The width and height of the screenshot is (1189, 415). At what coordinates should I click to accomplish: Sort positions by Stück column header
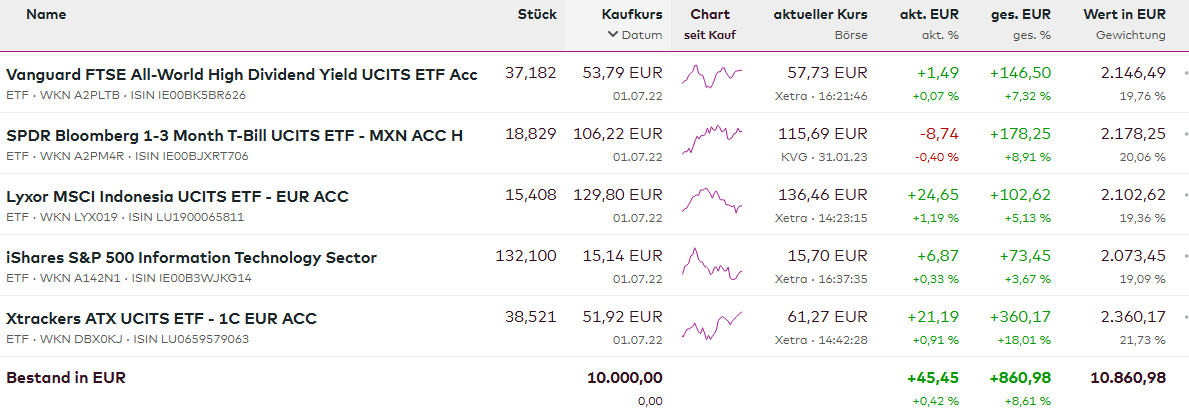point(537,15)
